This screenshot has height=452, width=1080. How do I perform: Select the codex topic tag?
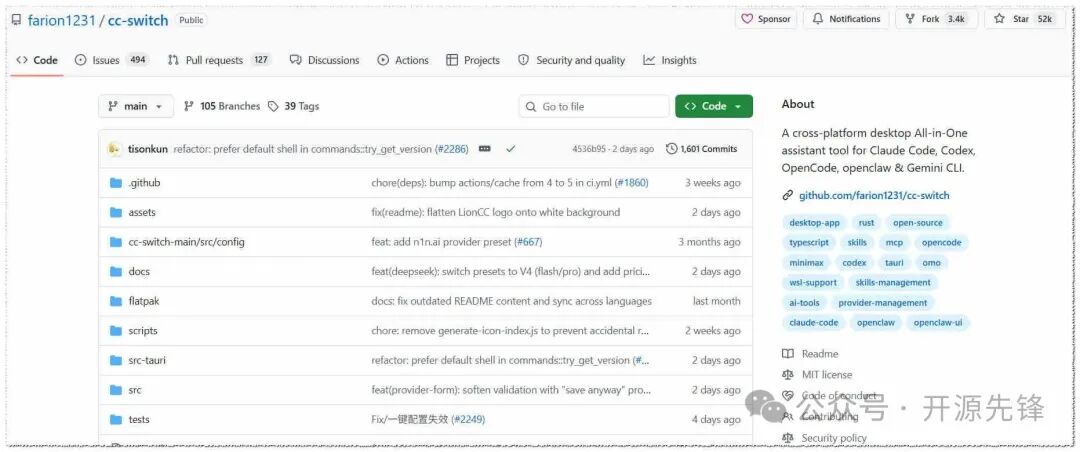(x=854, y=263)
